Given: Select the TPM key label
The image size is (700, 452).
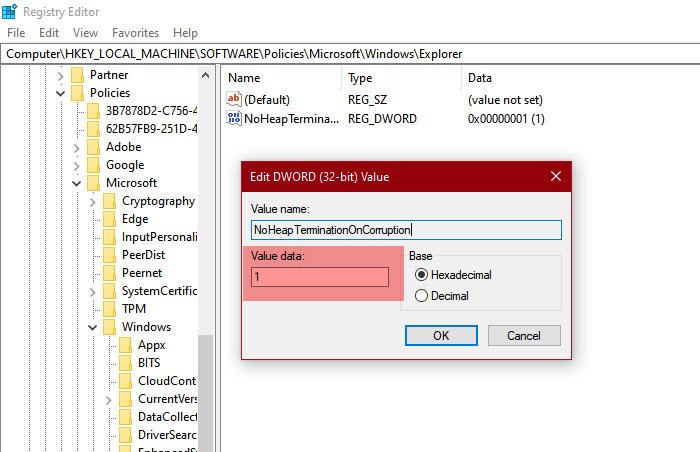Looking at the screenshot, I should click(x=134, y=309).
